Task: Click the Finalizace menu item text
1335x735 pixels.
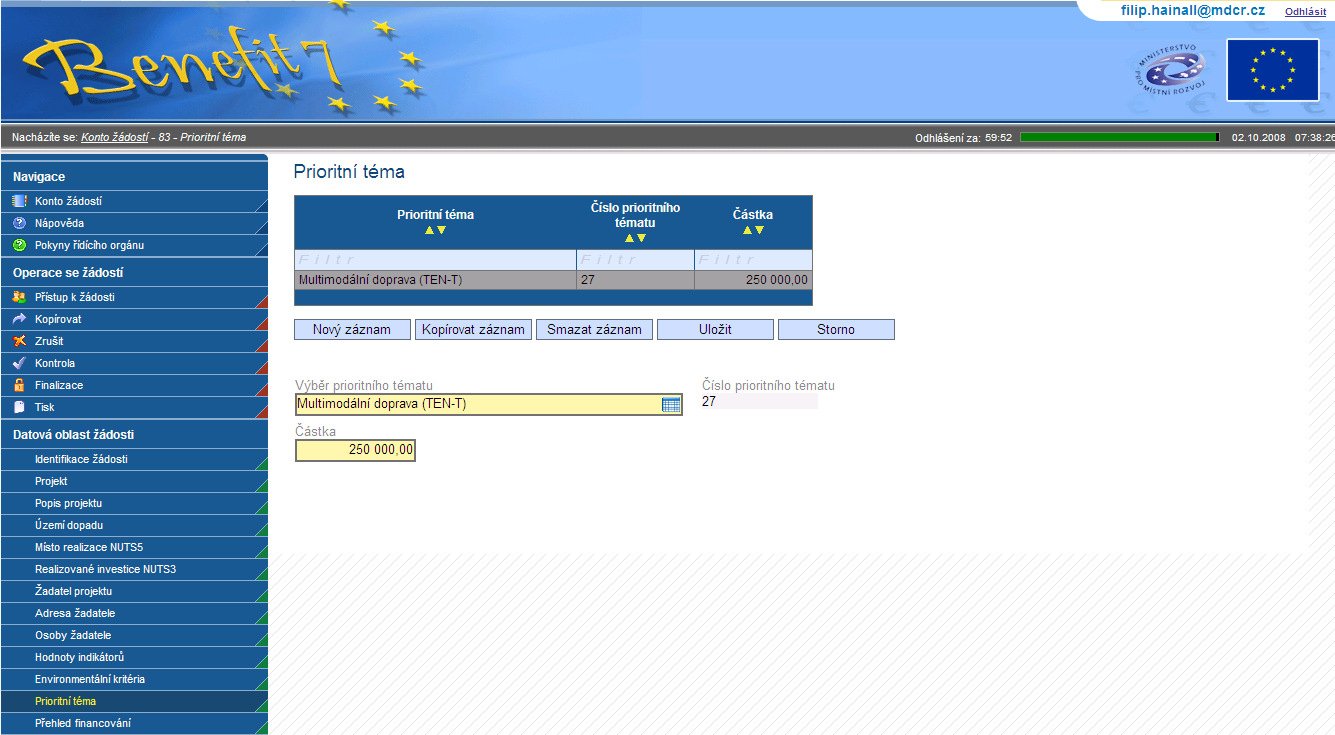Action: pyautogui.click(x=59, y=385)
